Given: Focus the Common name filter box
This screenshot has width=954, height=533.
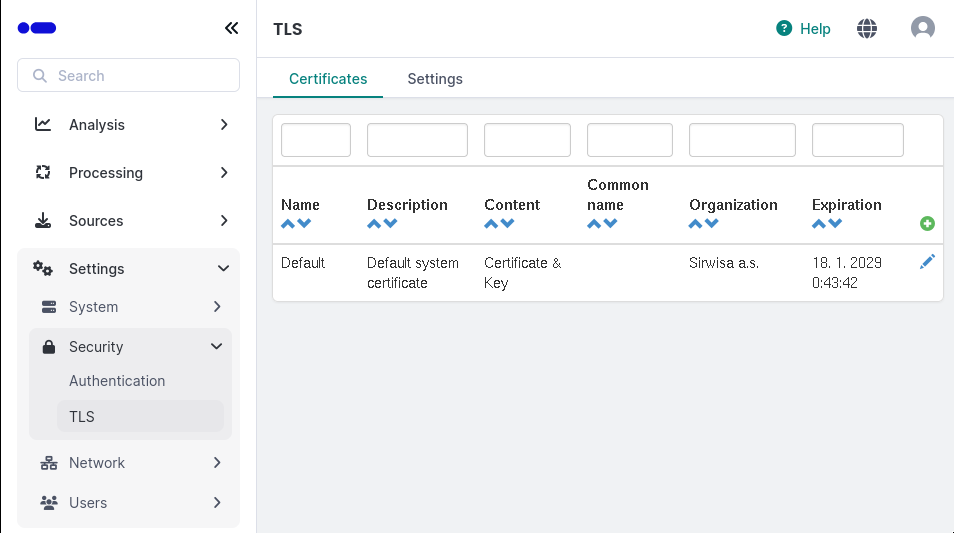Looking at the screenshot, I should click(630, 141).
